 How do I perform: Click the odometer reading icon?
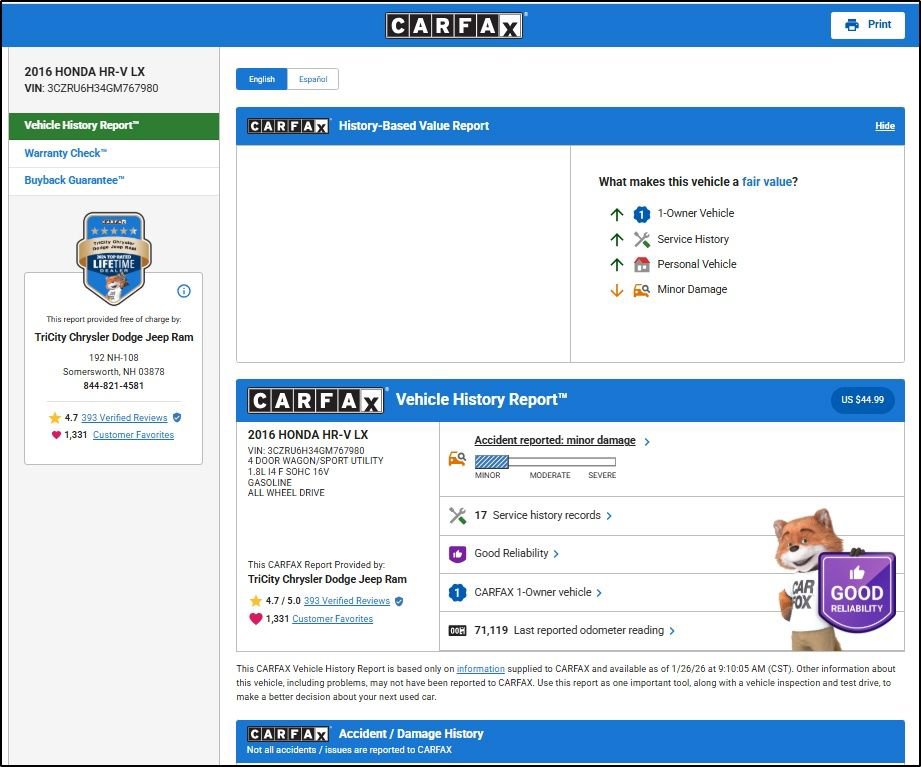pos(457,631)
